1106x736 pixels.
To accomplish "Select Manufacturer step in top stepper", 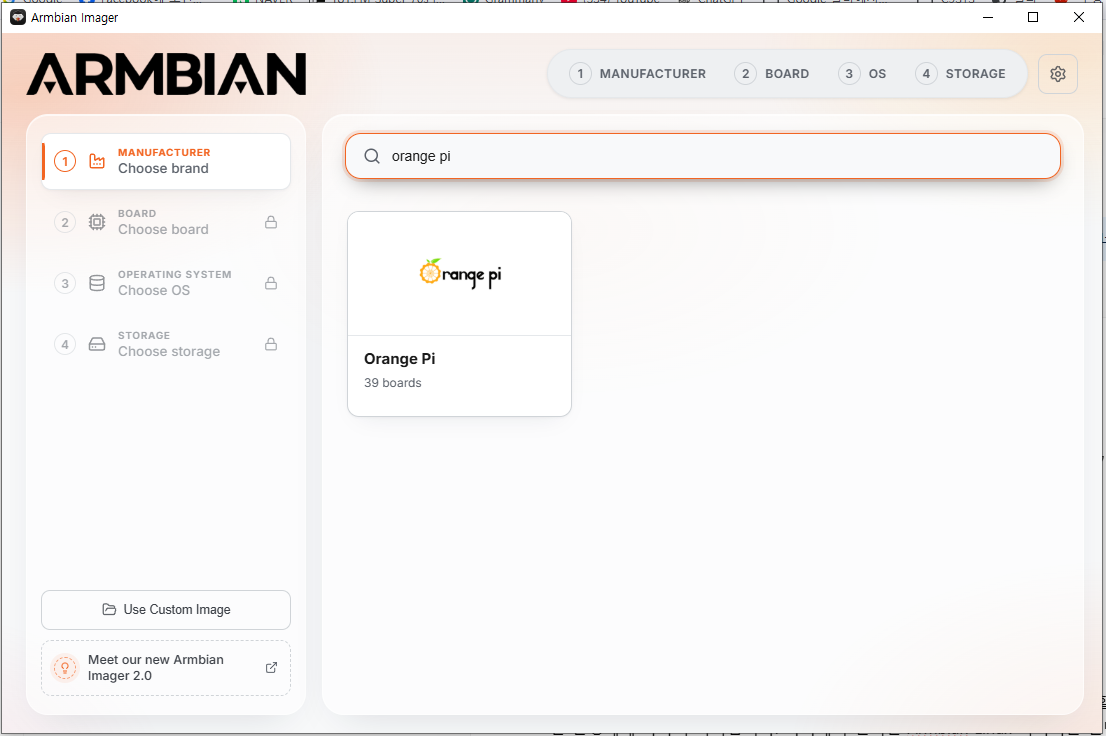I will [x=638, y=73].
